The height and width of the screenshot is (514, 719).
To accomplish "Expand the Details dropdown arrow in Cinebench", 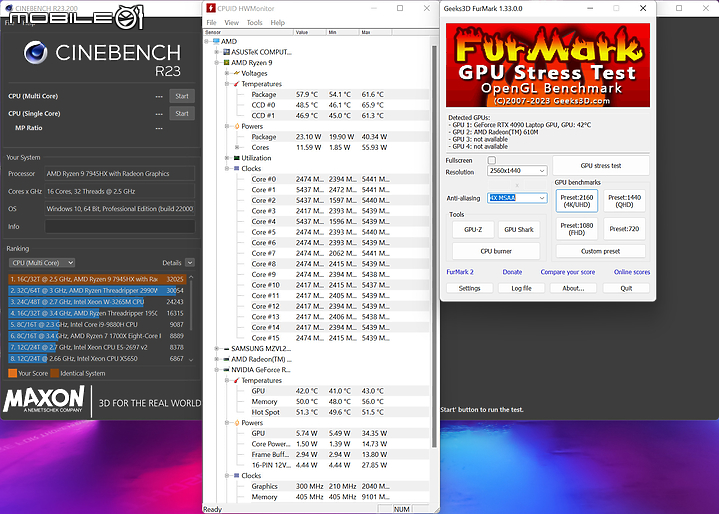I will [x=190, y=263].
